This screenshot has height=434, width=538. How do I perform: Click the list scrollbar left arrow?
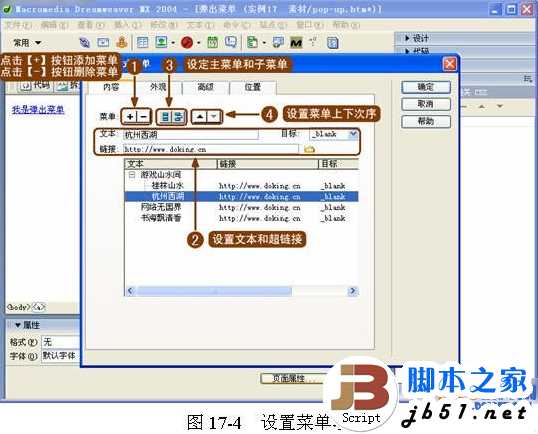(130, 291)
